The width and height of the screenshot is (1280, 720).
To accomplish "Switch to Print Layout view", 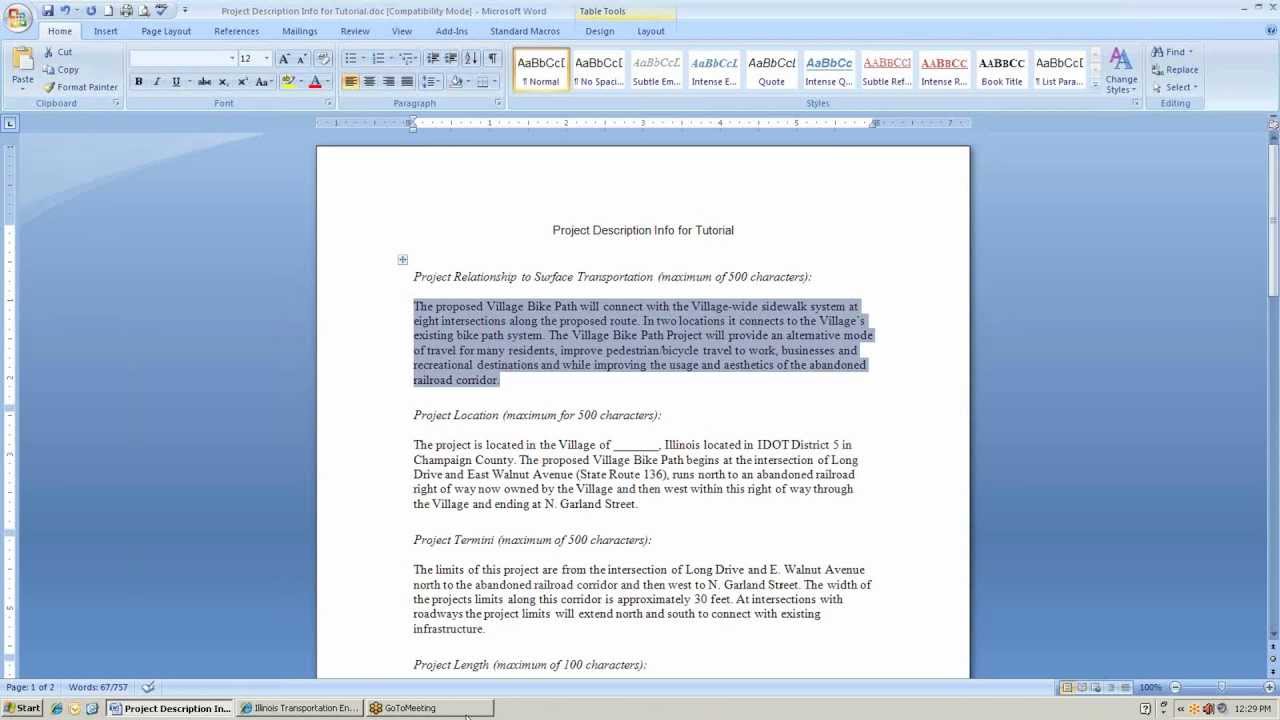I will [x=1067, y=688].
